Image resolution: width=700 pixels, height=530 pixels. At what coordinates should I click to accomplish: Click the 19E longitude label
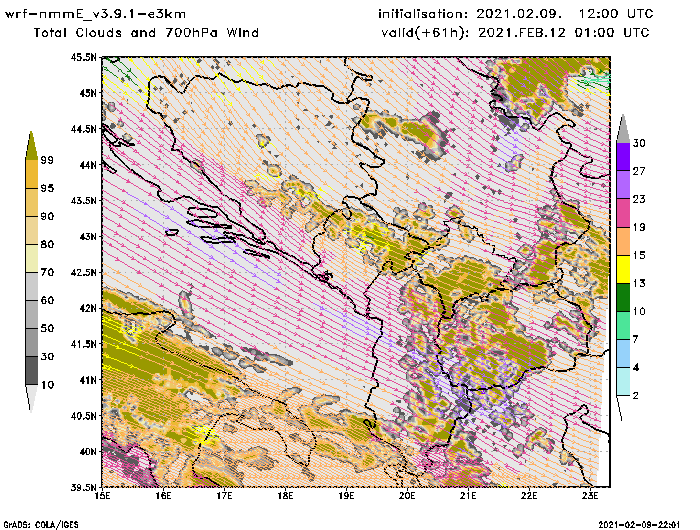[x=346, y=496]
